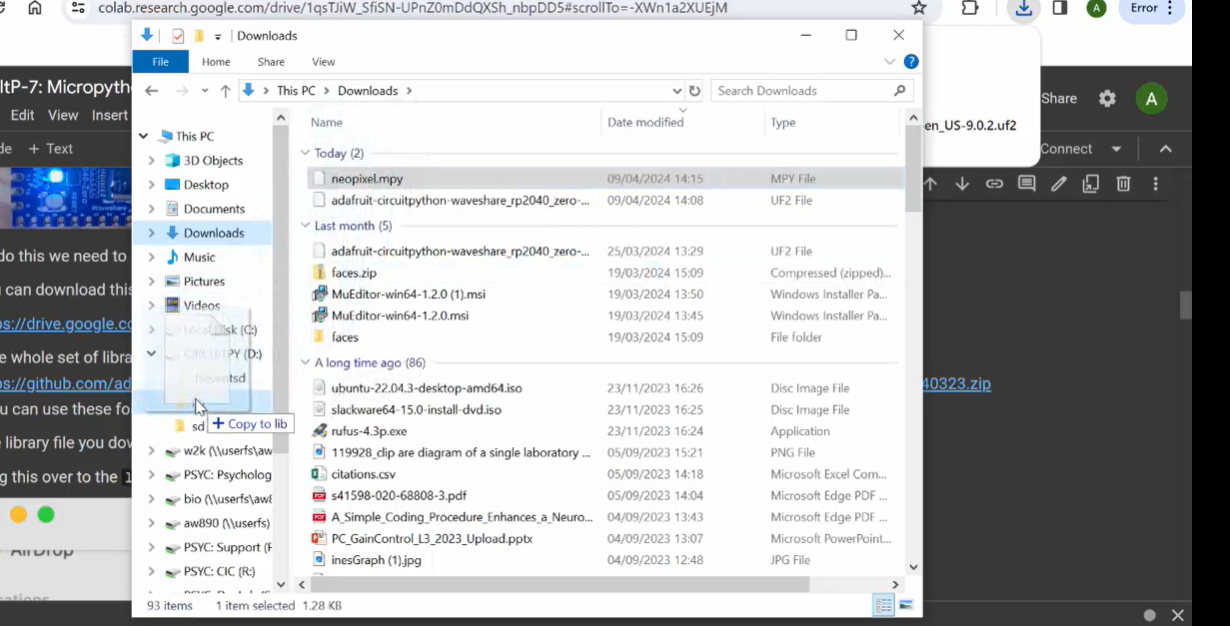The width and height of the screenshot is (1230, 626).
Task: Click the Search Downloads box
Action: click(x=811, y=91)
